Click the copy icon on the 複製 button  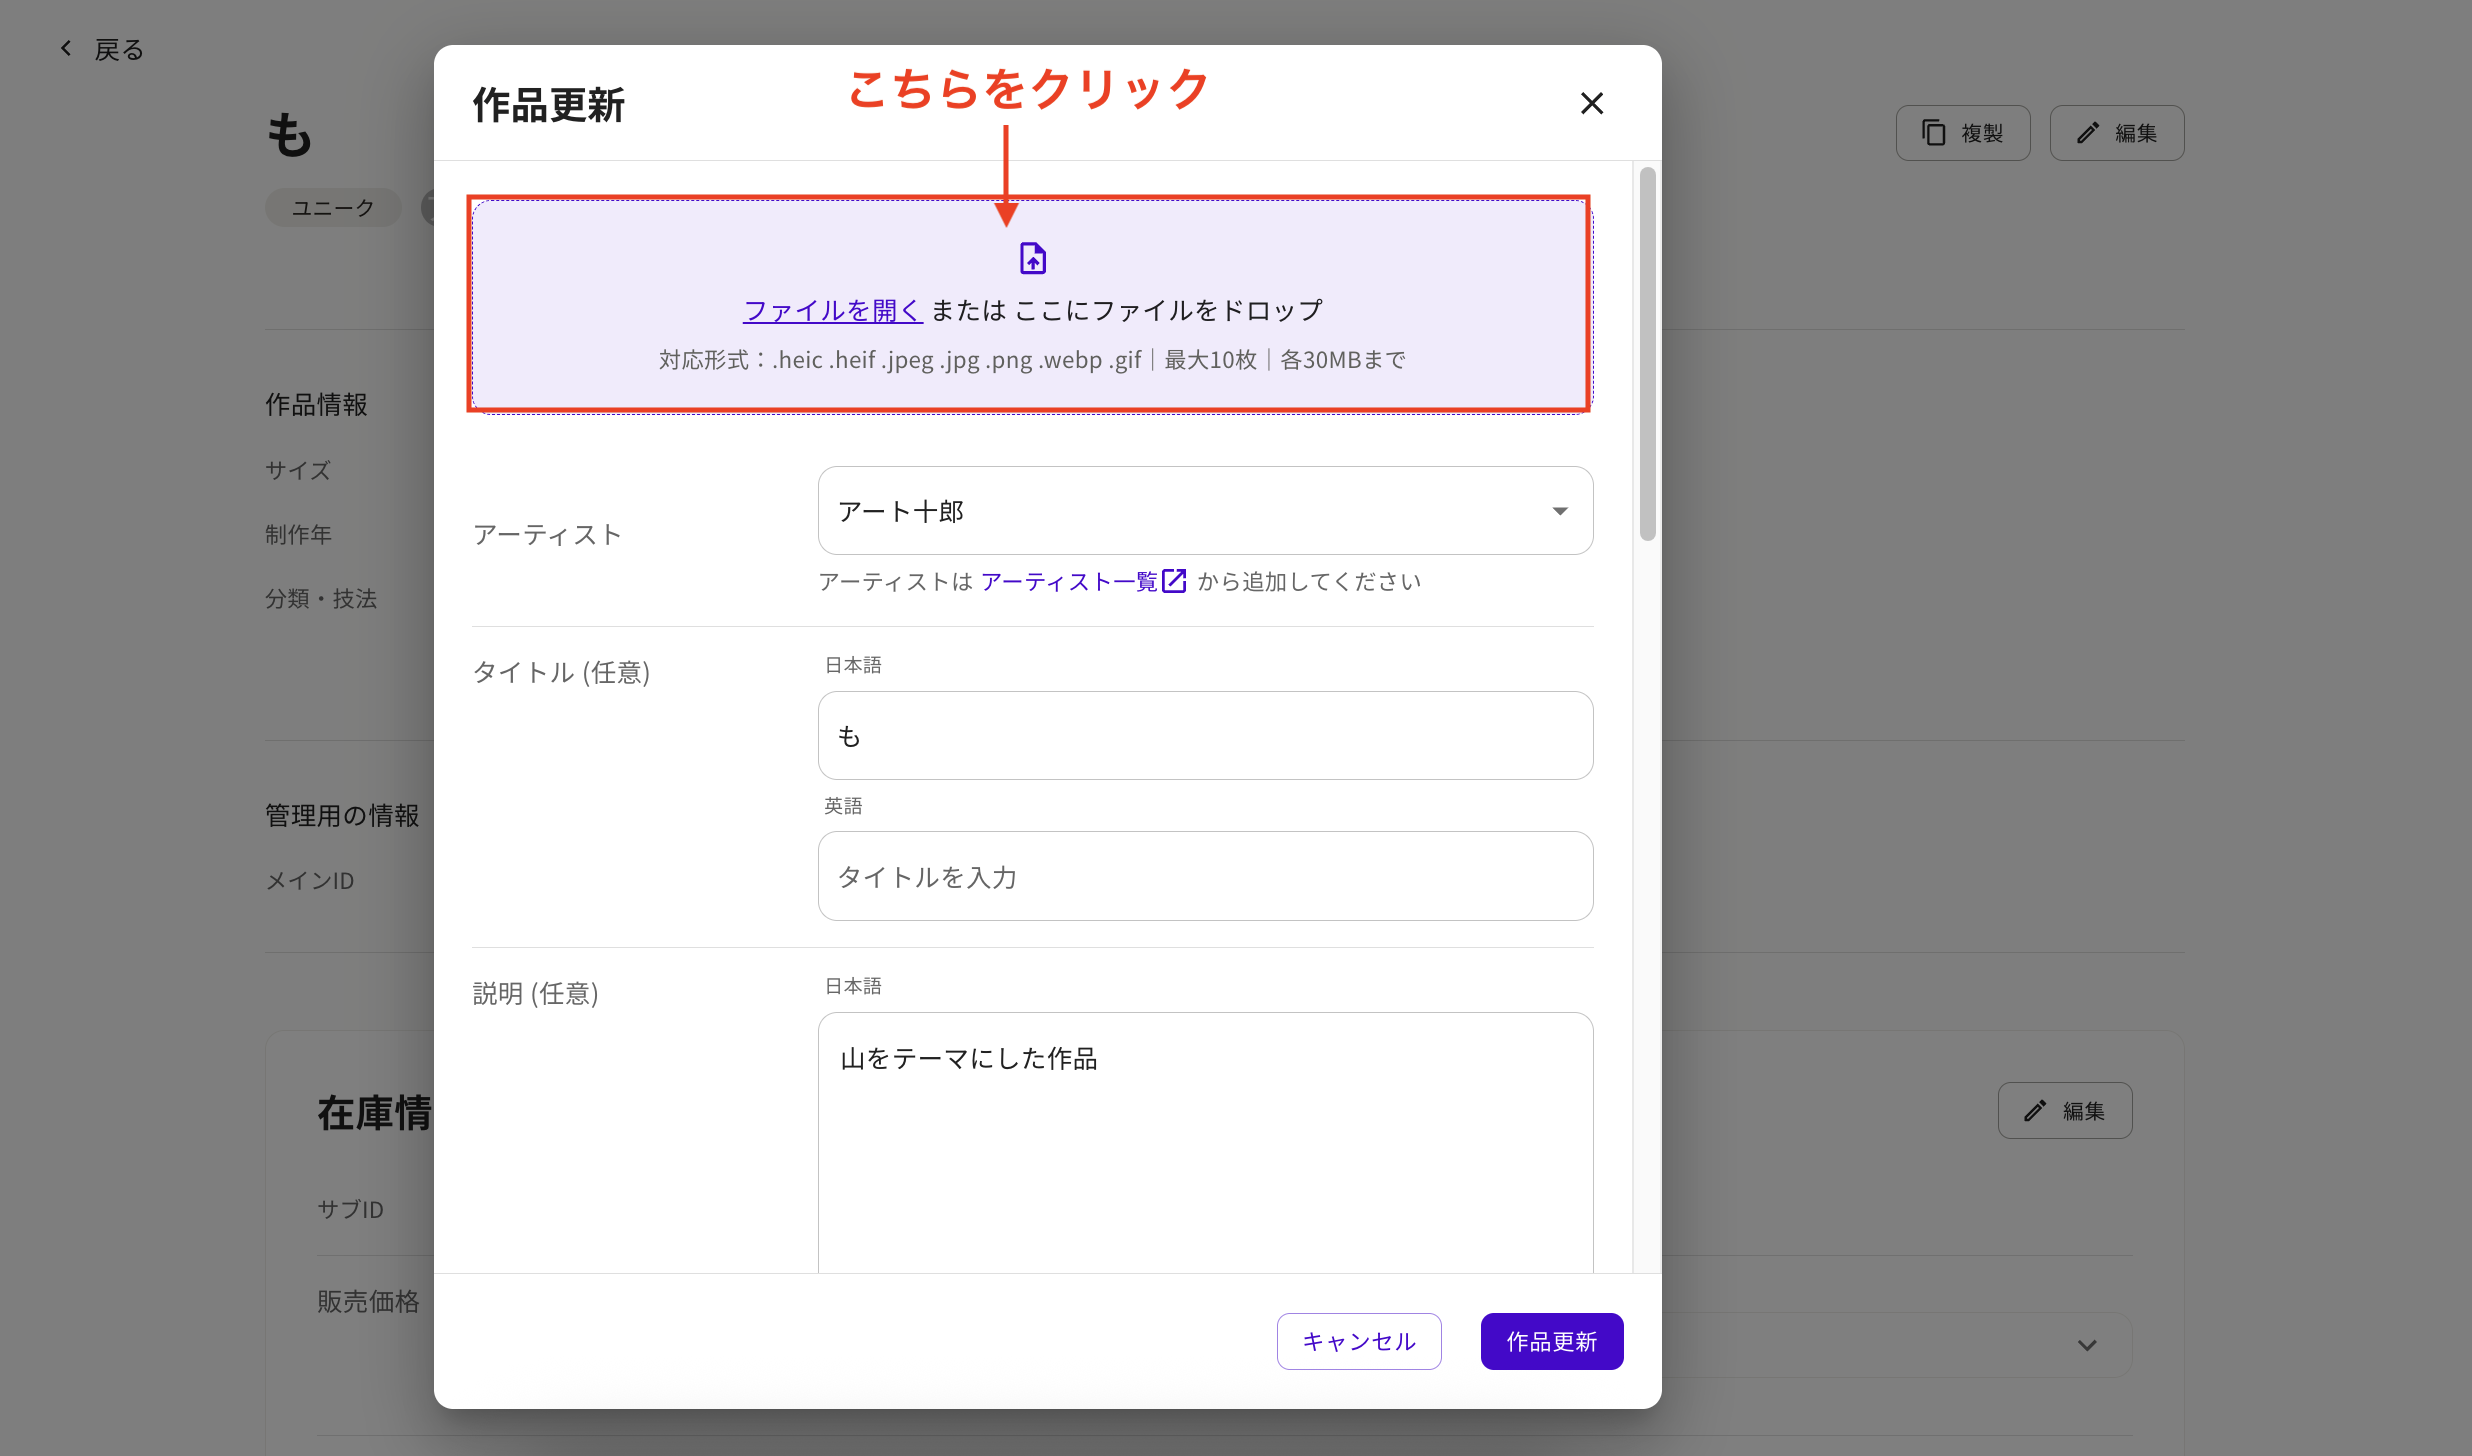[1933, 132]
